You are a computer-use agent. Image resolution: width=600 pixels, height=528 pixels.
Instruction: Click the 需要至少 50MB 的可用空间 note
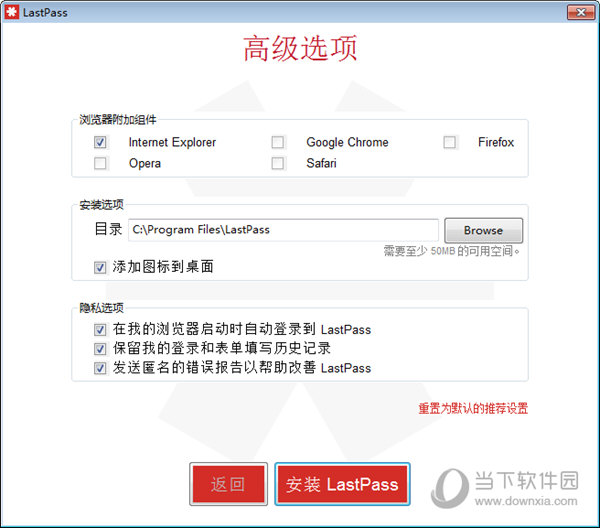point(452,251)
